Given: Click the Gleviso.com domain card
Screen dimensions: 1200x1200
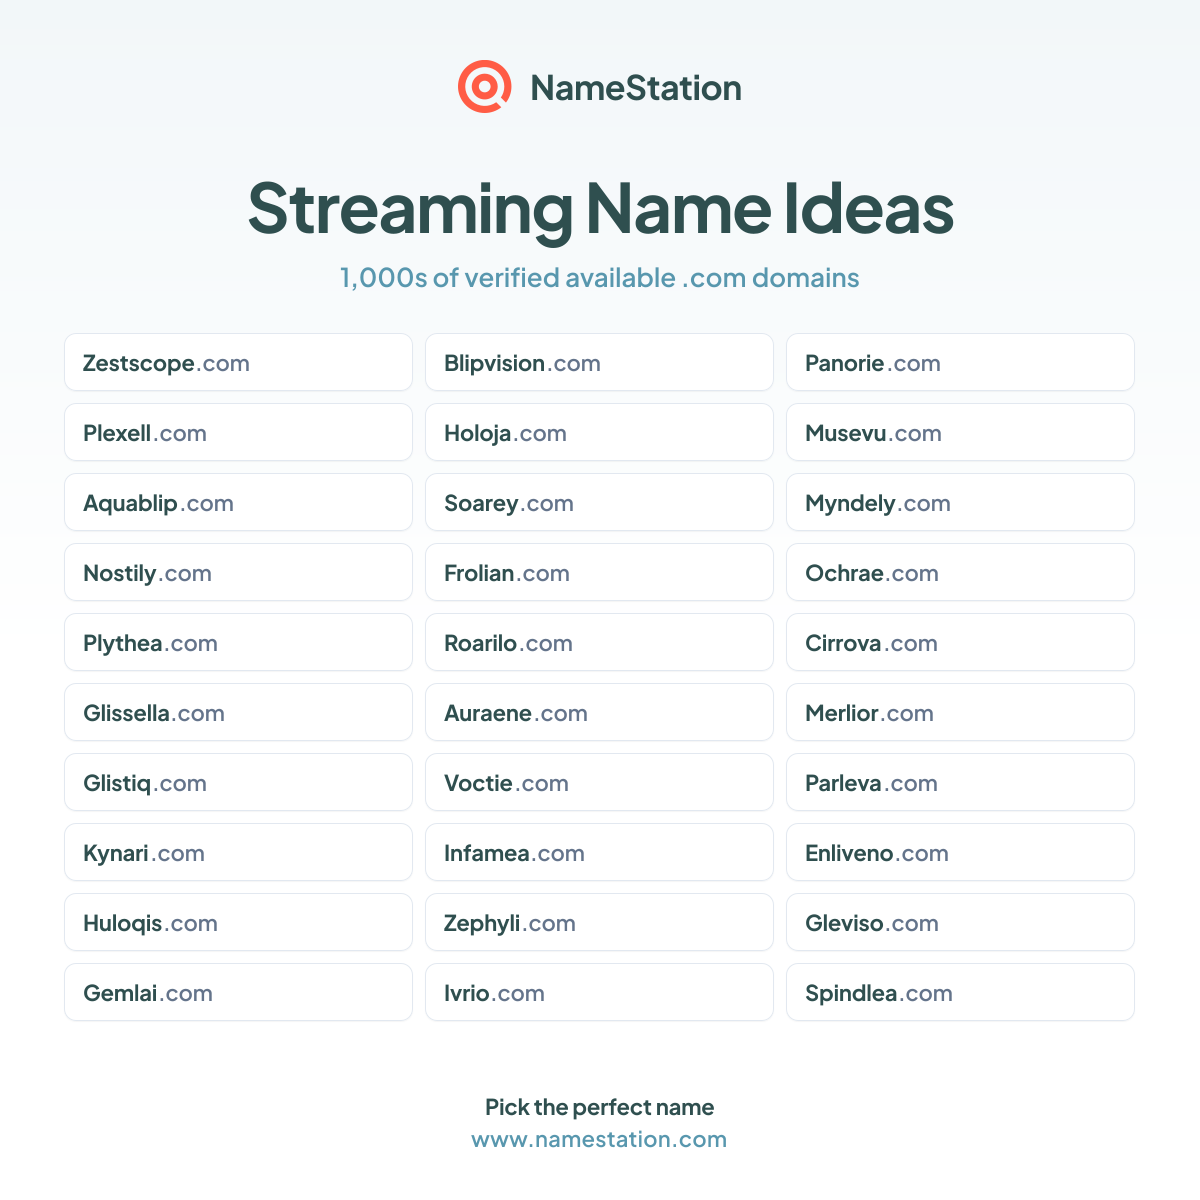Looking at the screenshot, I should click(x=960, y=922).
